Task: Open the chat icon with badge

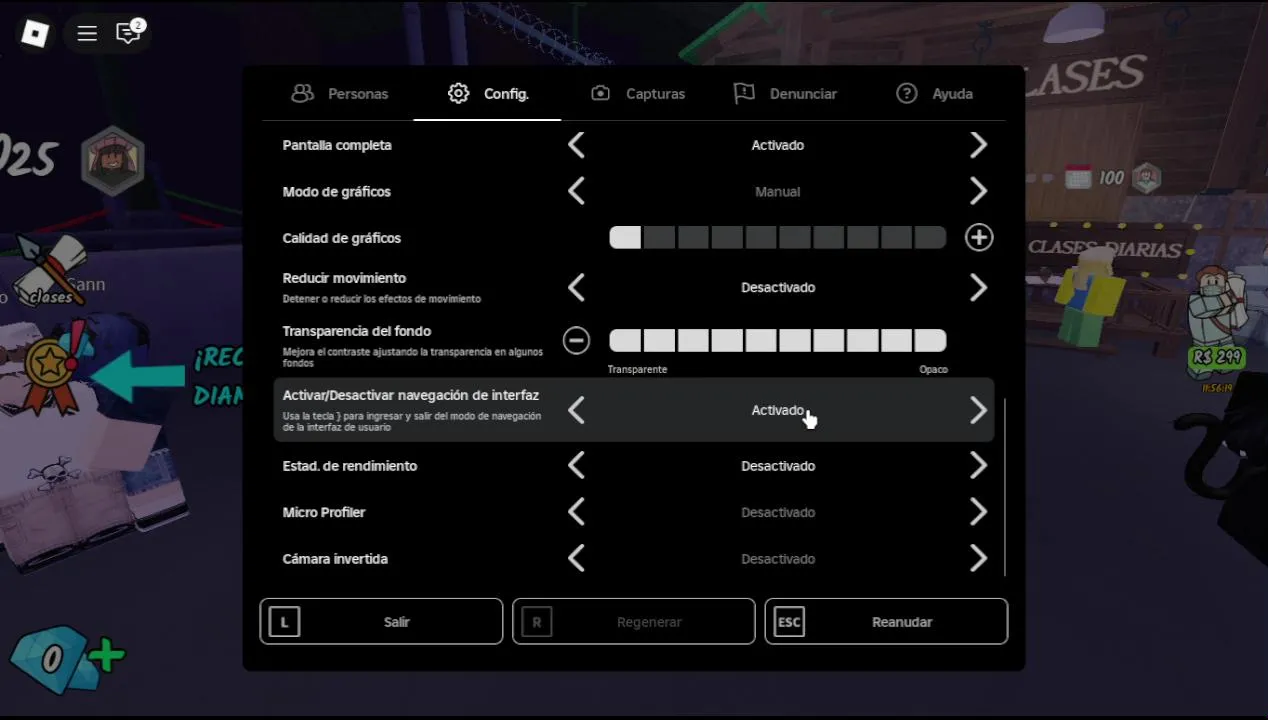Action: pos(129,33)
